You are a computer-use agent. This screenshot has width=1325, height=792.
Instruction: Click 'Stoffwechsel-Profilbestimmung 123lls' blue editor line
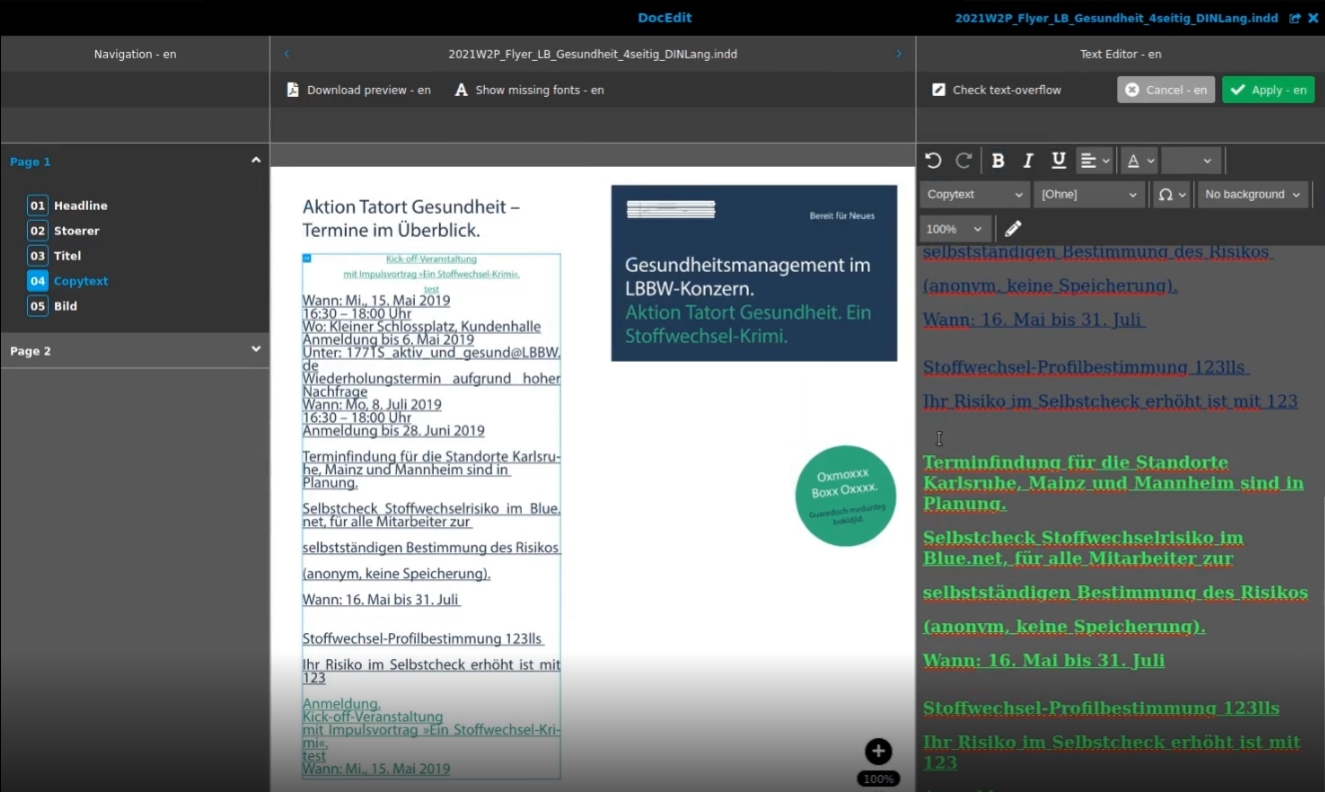click(1085, 367)
